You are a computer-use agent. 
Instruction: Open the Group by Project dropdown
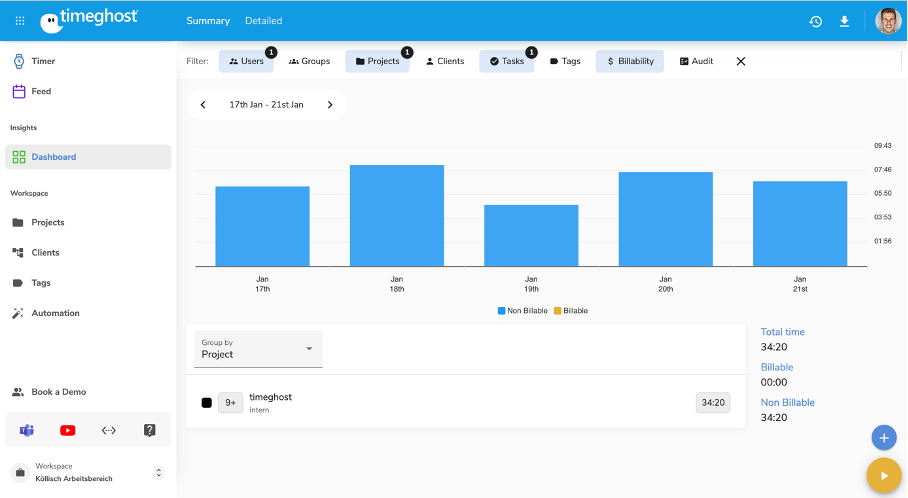[x=258, y=349]
